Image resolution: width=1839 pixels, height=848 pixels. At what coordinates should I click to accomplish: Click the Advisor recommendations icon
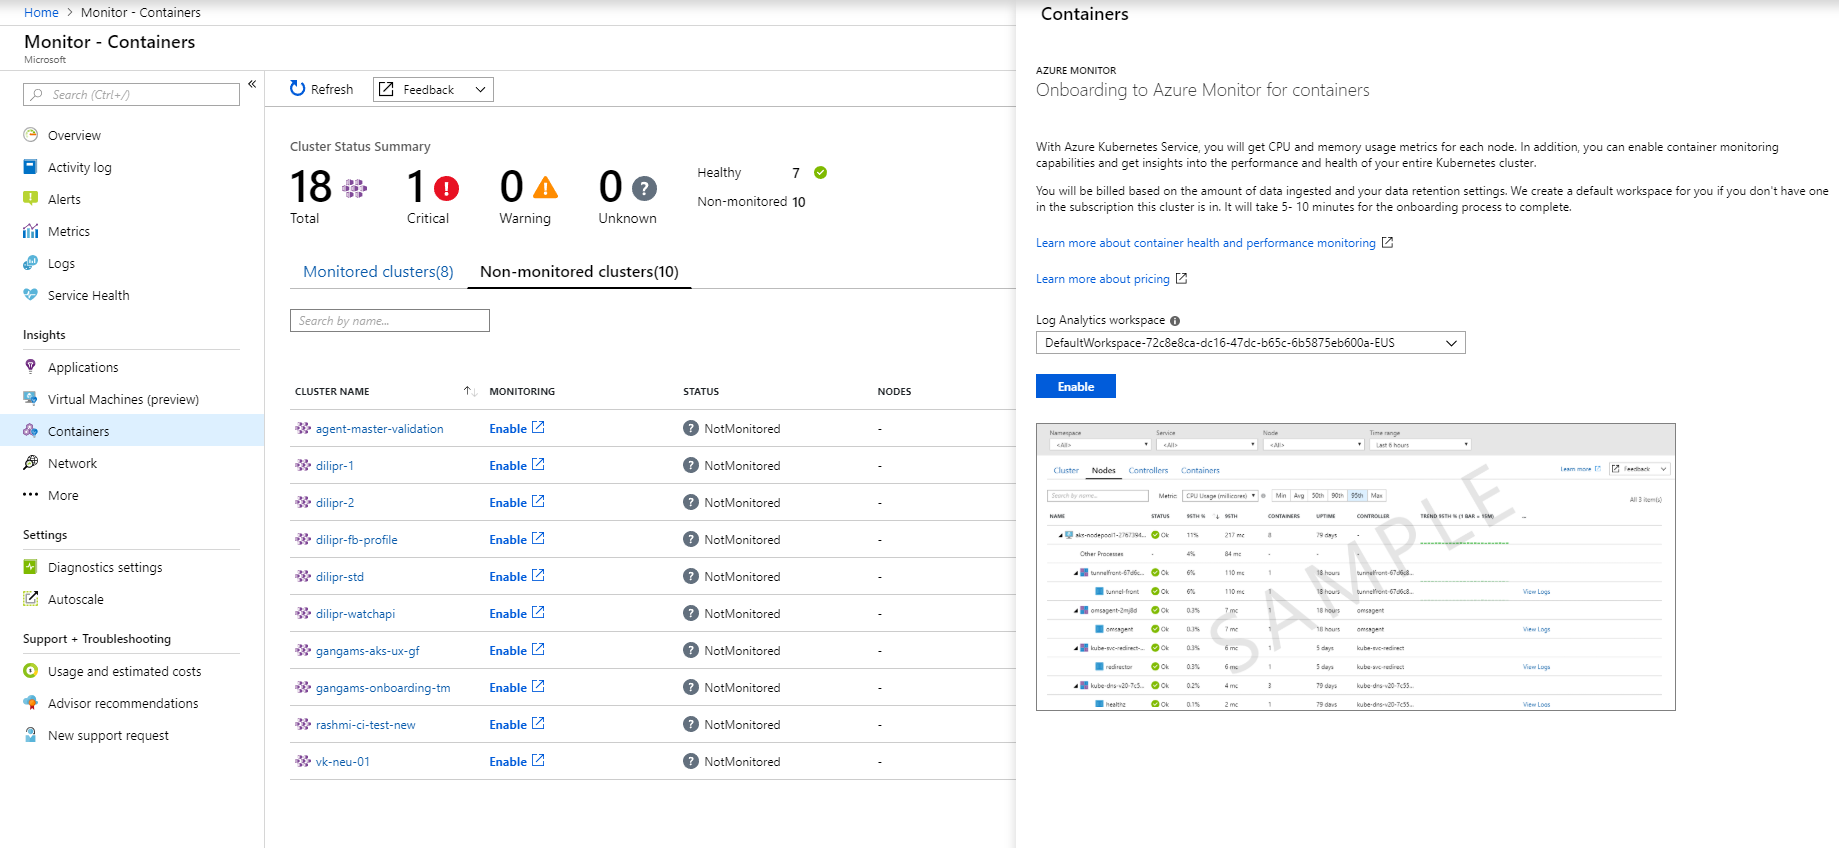click(x=30, y=703)
